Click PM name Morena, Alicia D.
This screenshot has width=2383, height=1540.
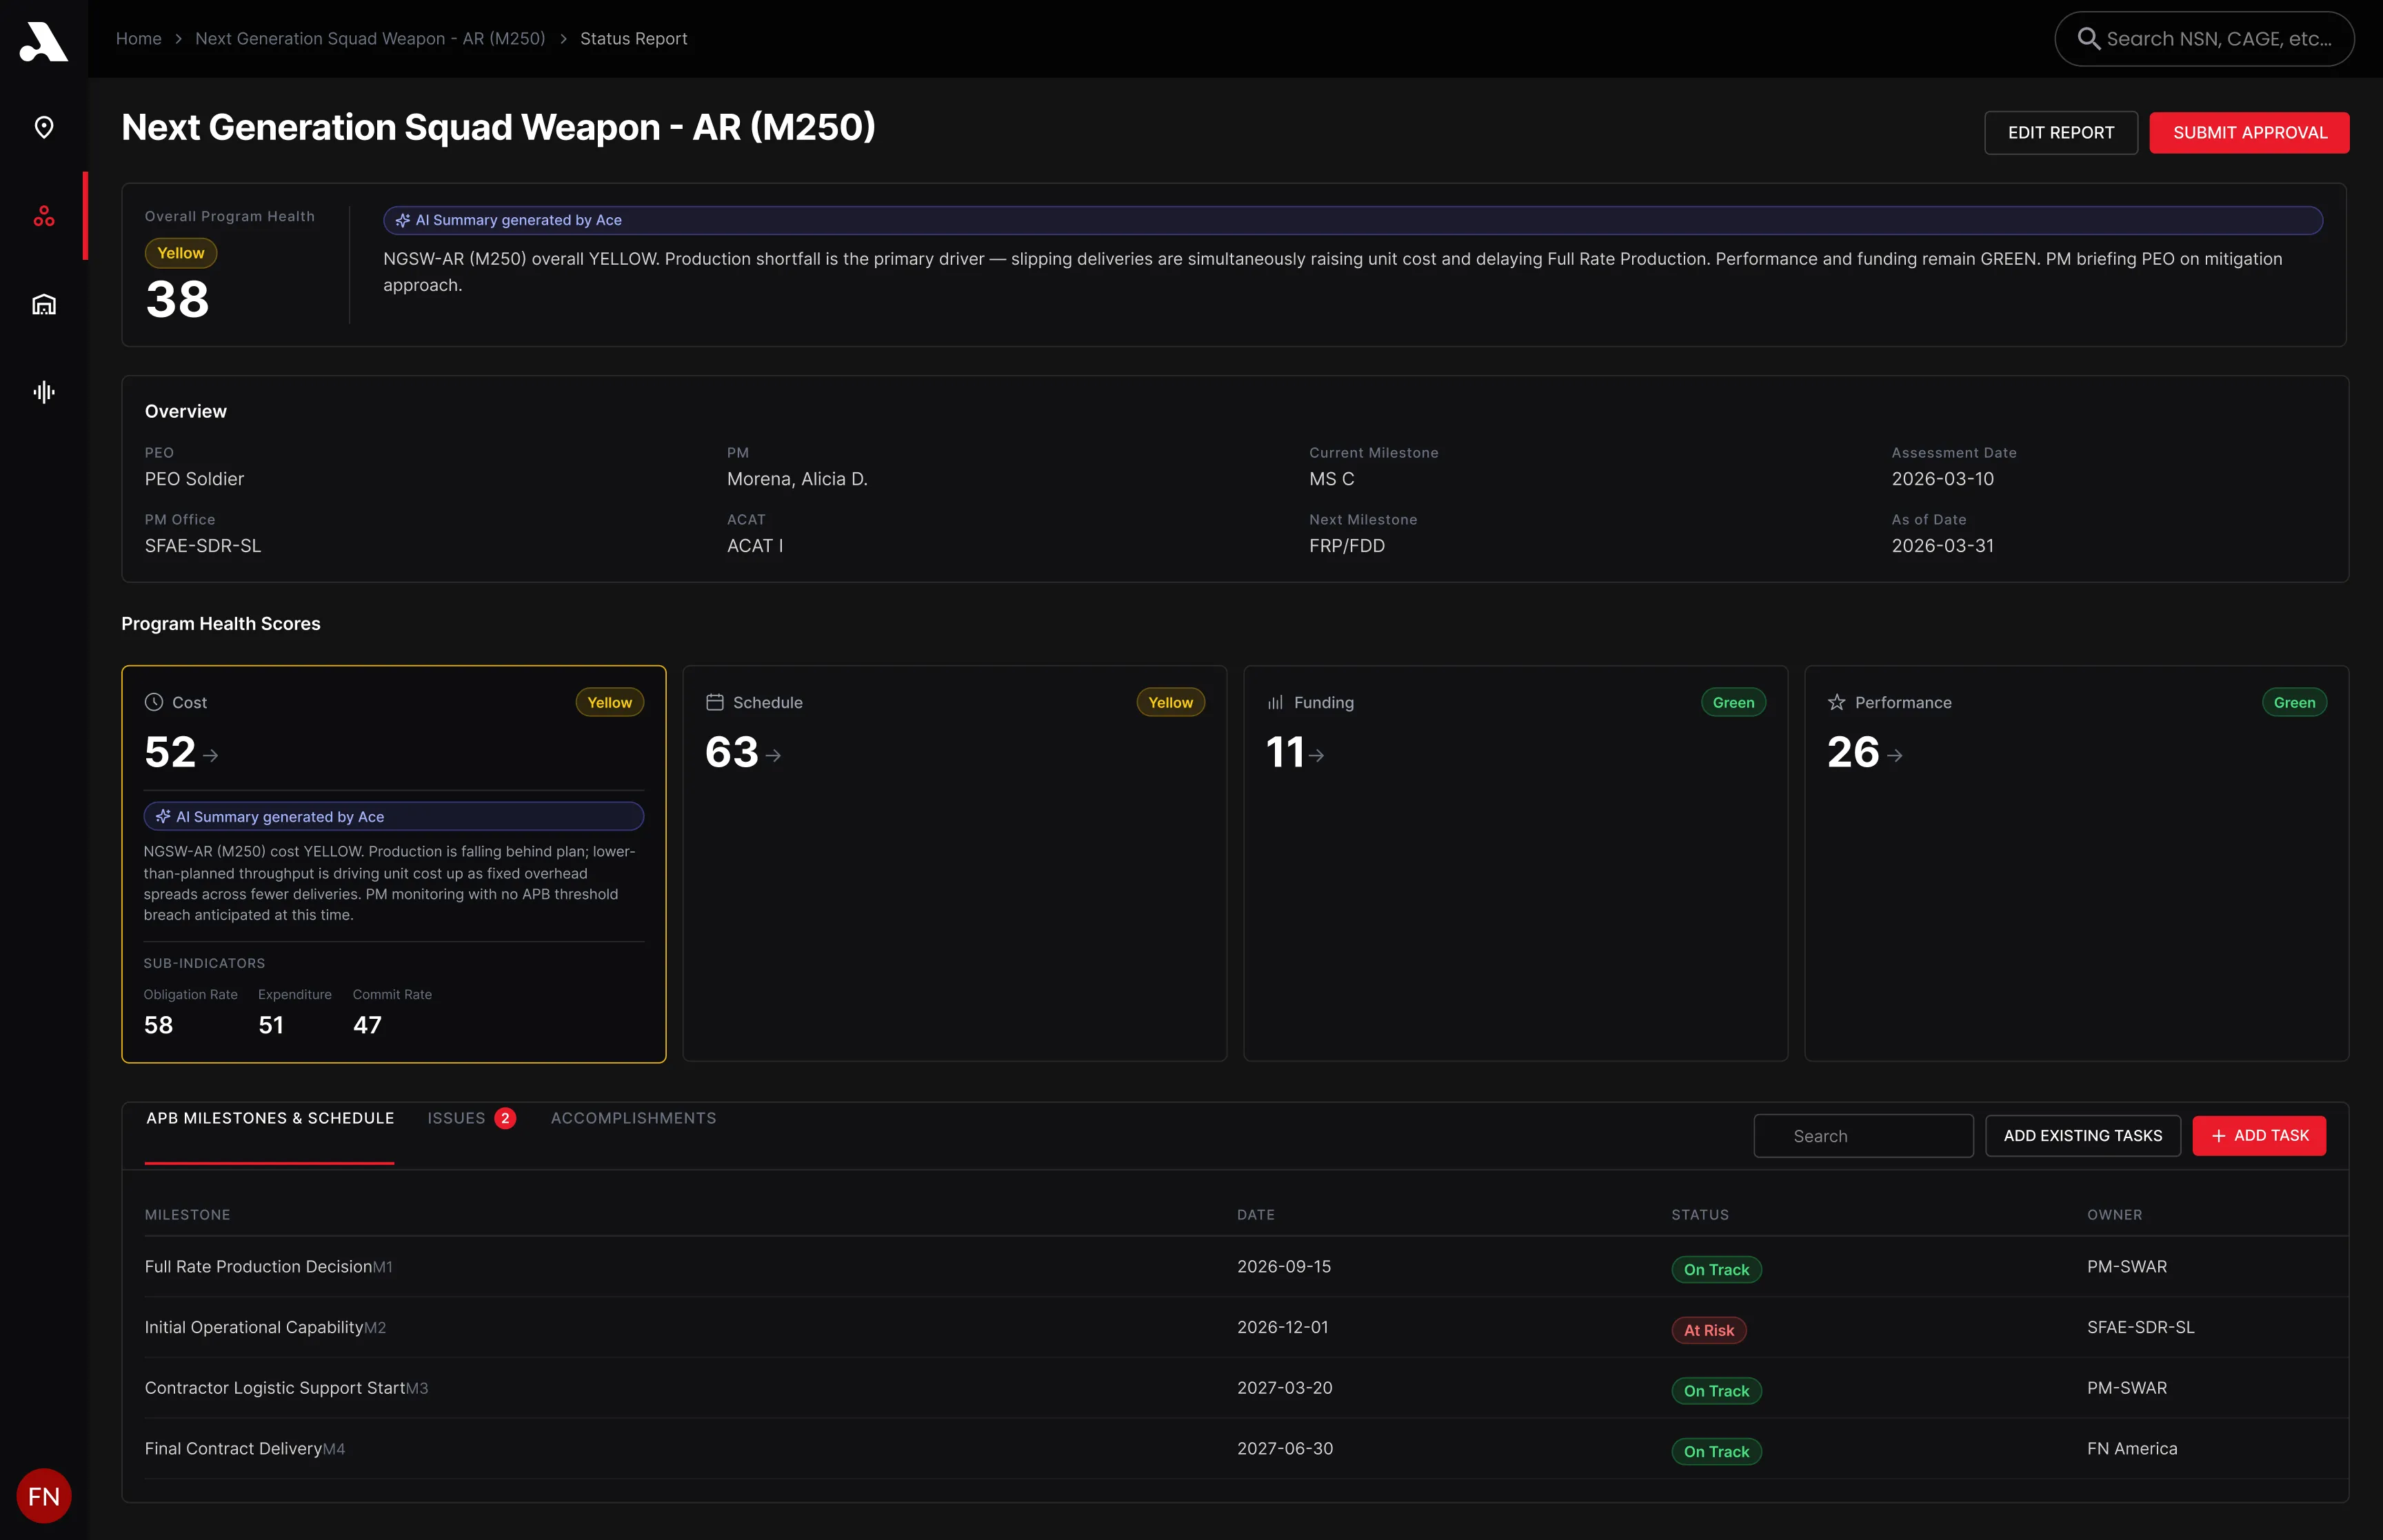click(x=797, y=479)
